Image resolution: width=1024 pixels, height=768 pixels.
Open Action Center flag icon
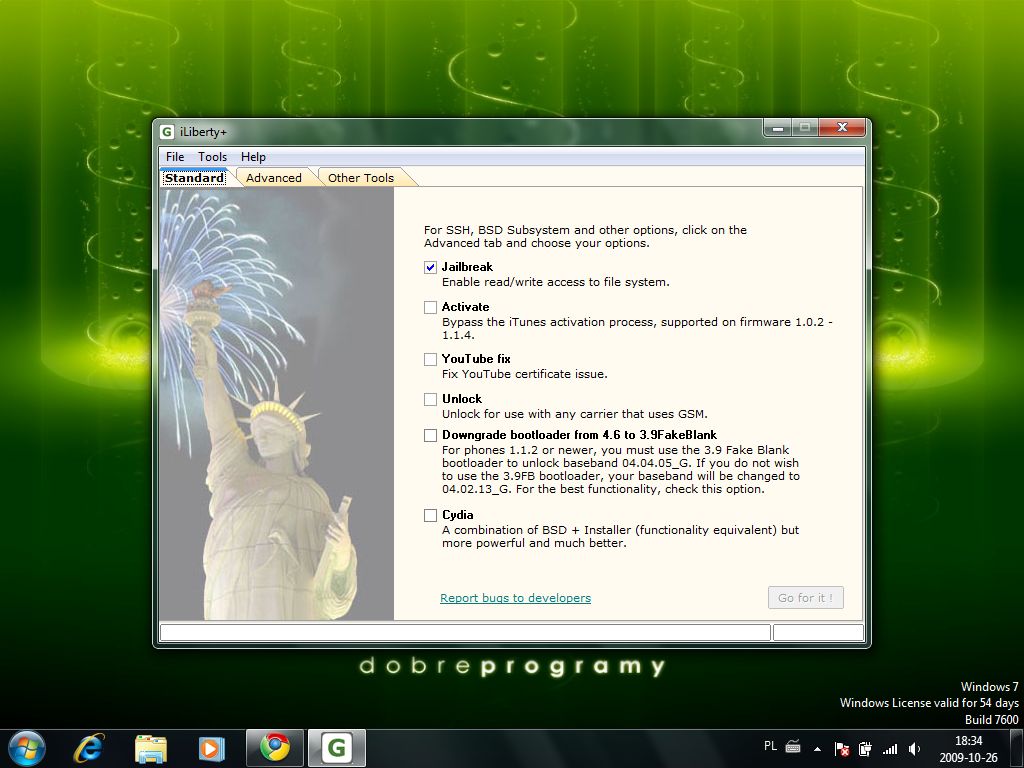(842, 749)
